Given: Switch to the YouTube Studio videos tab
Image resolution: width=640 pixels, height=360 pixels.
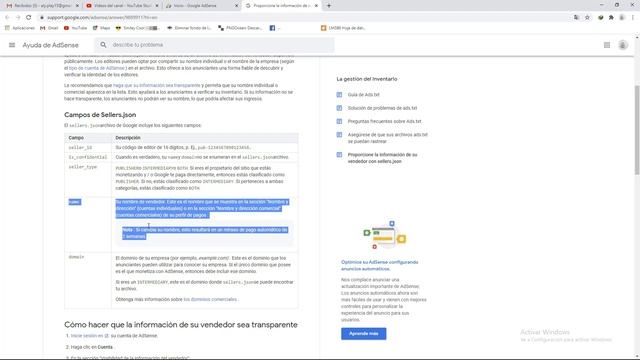Looking at the screenshot, I should 121,6.
